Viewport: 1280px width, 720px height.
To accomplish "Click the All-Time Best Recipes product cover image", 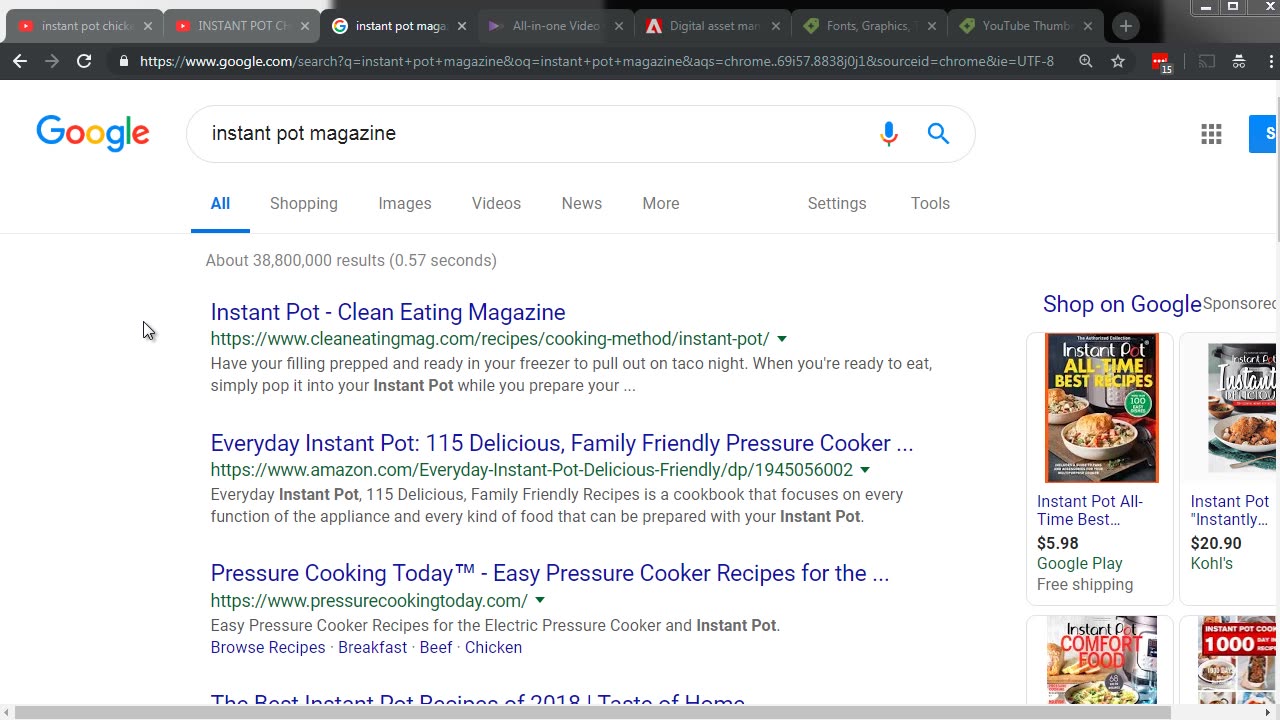I will click(x=1101, y=408).
